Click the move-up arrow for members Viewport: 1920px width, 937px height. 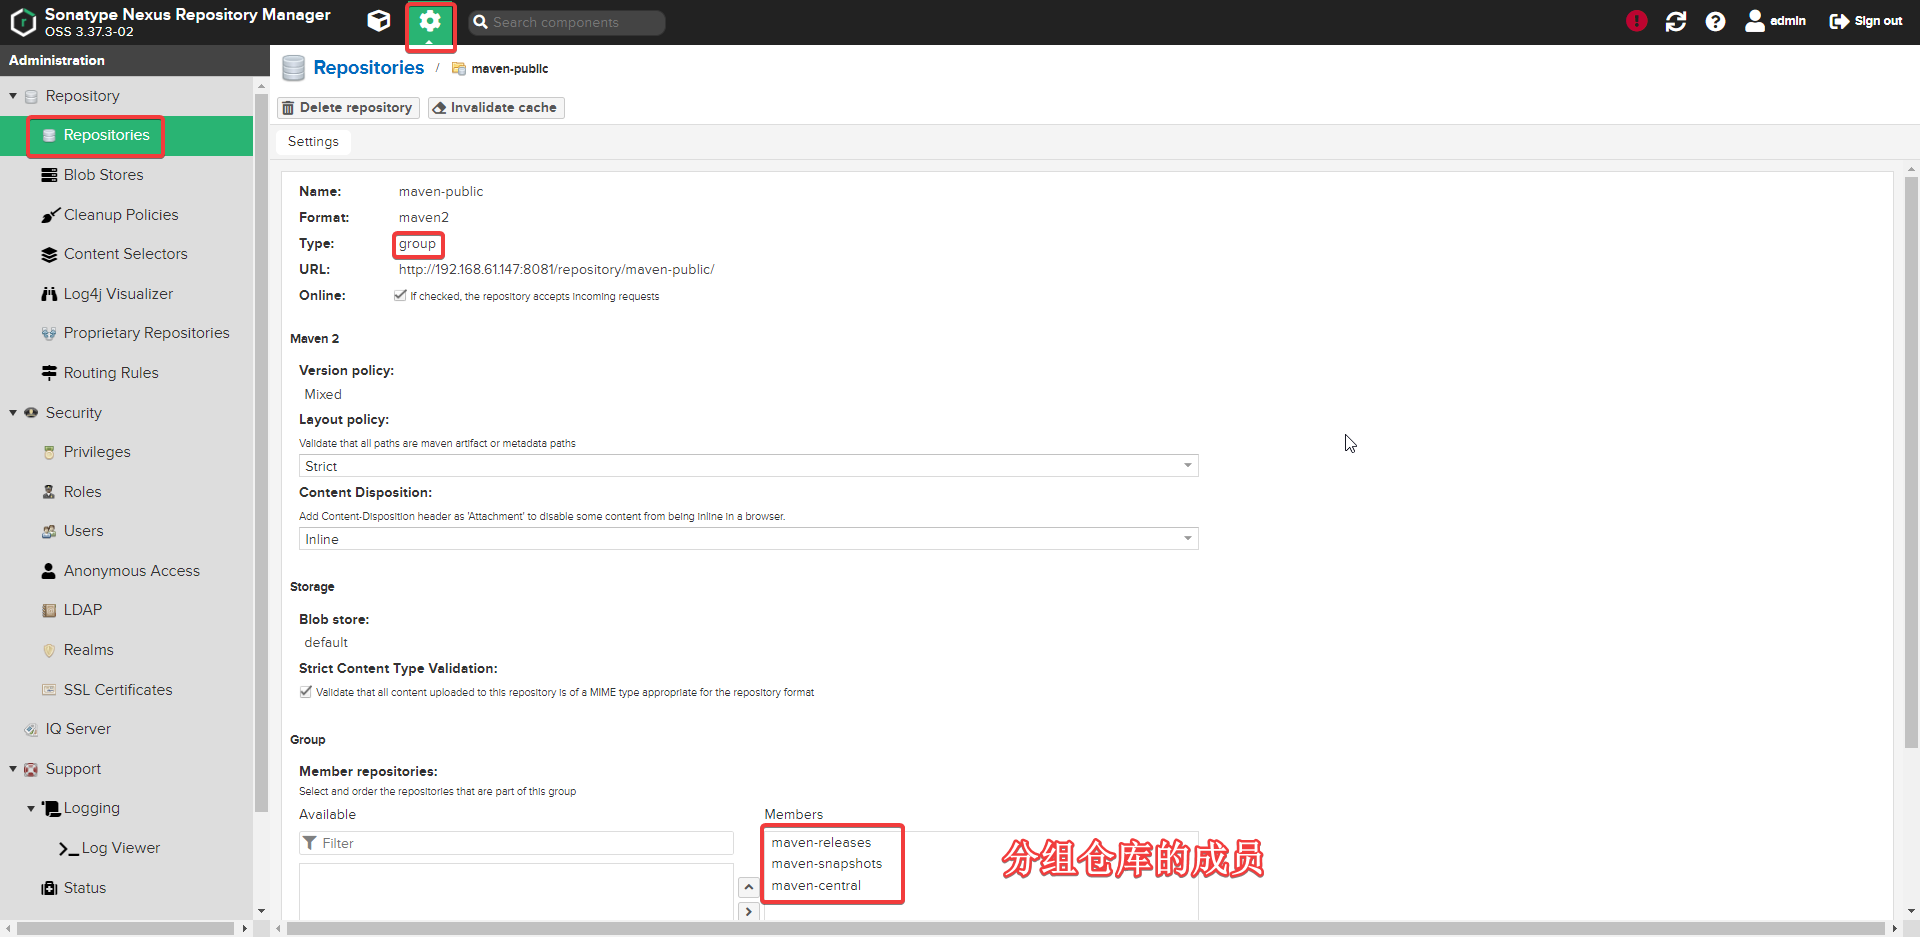748,887
